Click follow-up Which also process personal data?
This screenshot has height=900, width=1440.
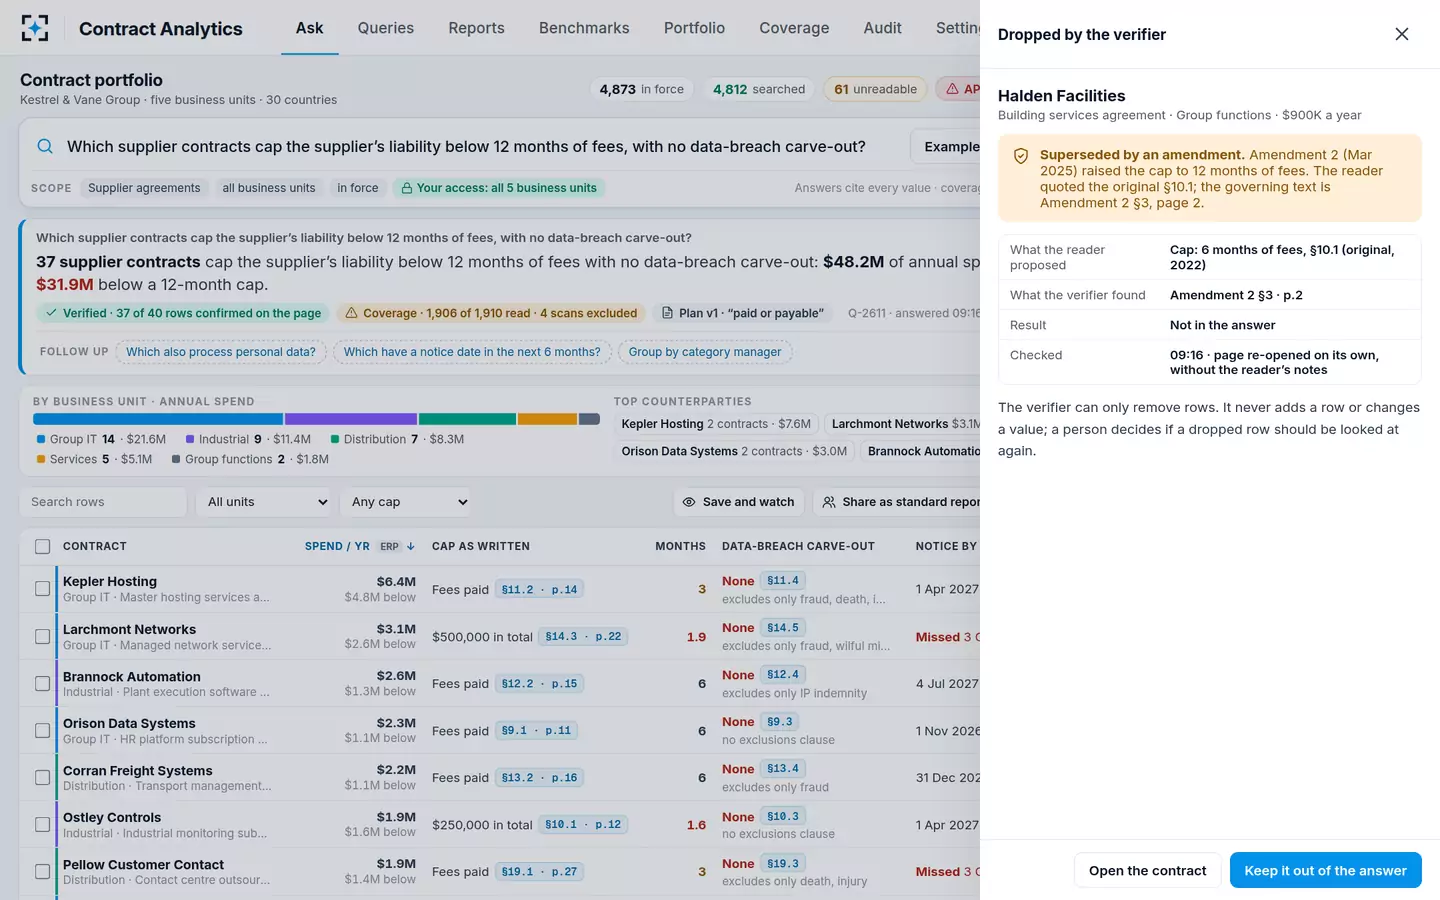(221, 352)
